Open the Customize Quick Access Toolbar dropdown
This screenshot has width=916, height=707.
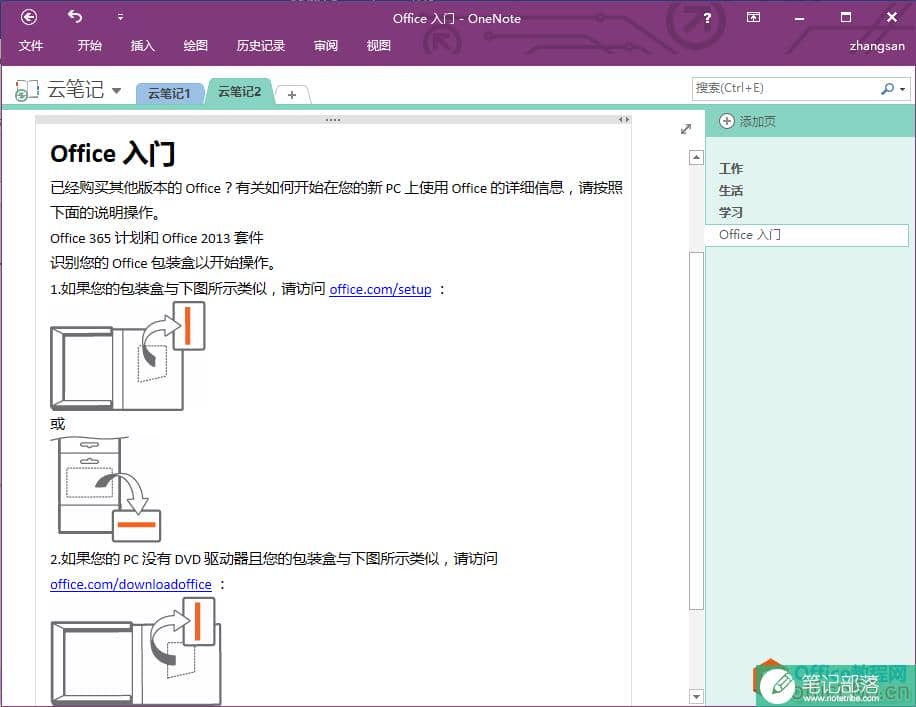pos(120,18)
